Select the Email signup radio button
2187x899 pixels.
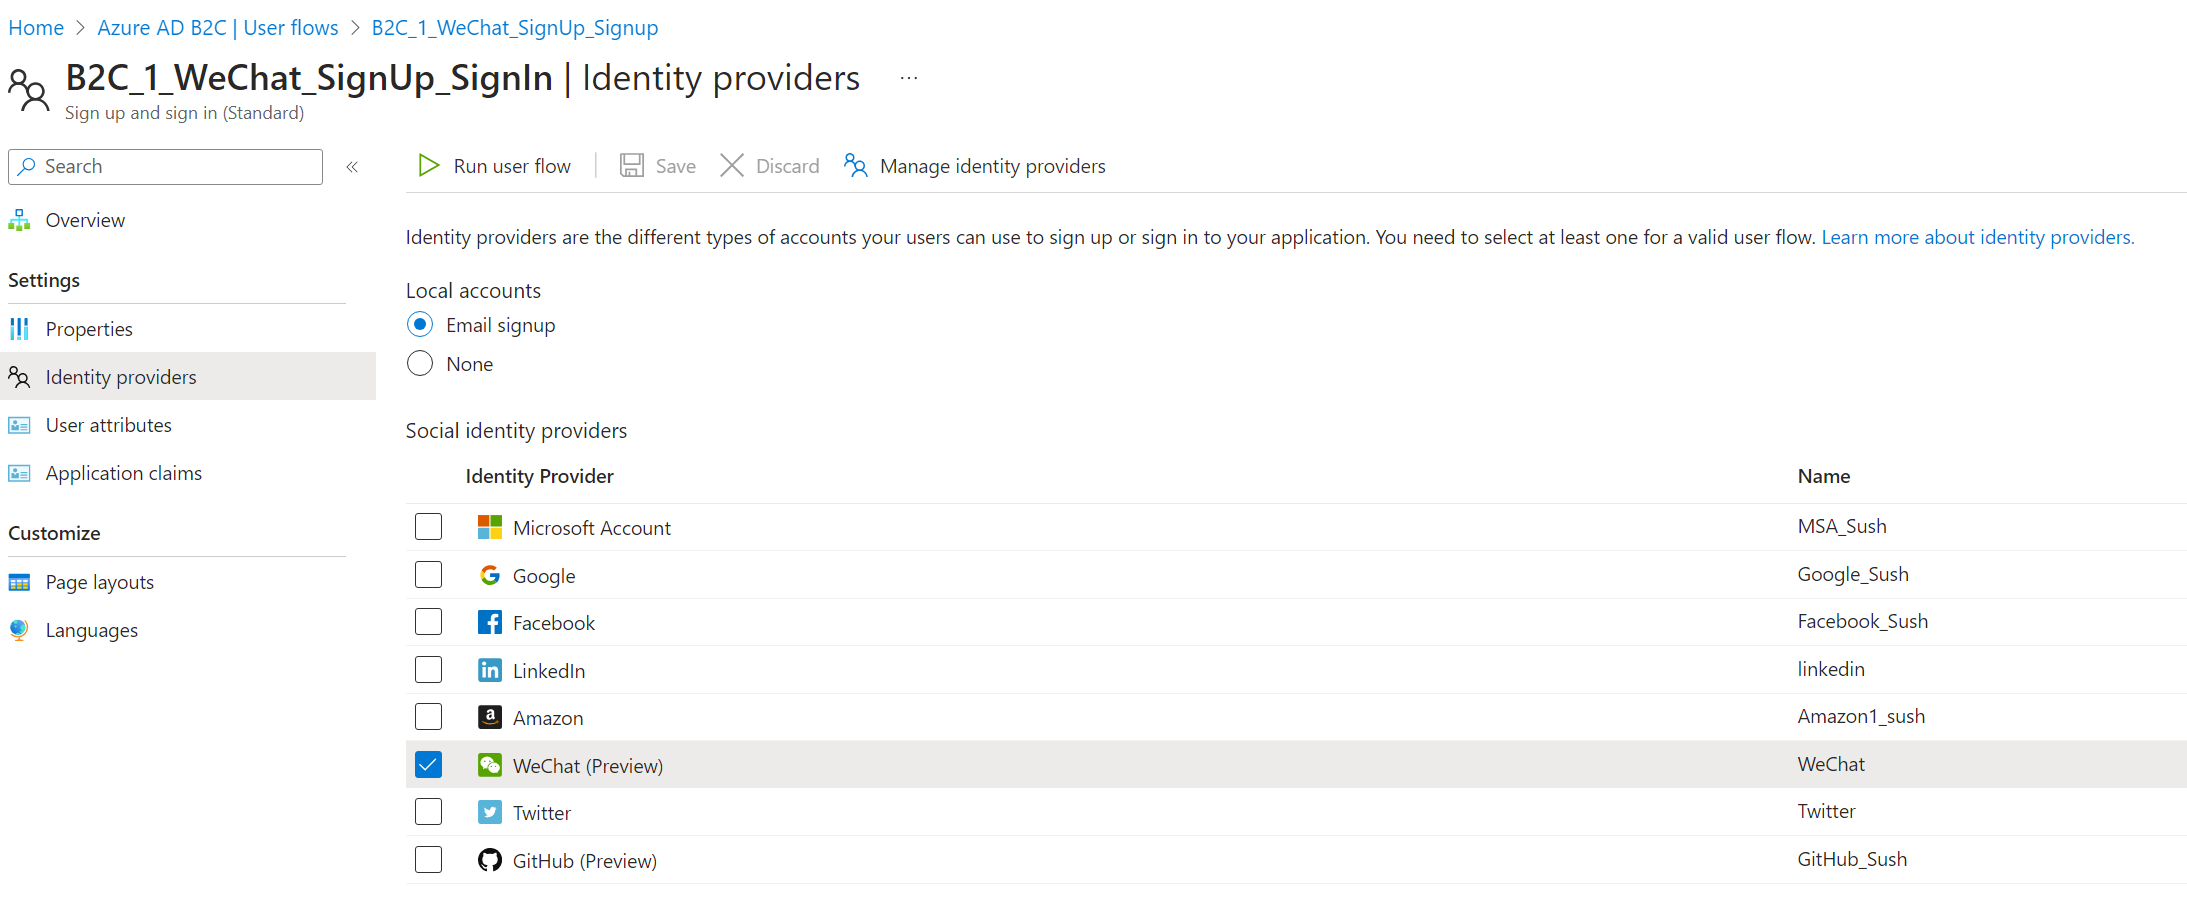(x=420, y=324)
